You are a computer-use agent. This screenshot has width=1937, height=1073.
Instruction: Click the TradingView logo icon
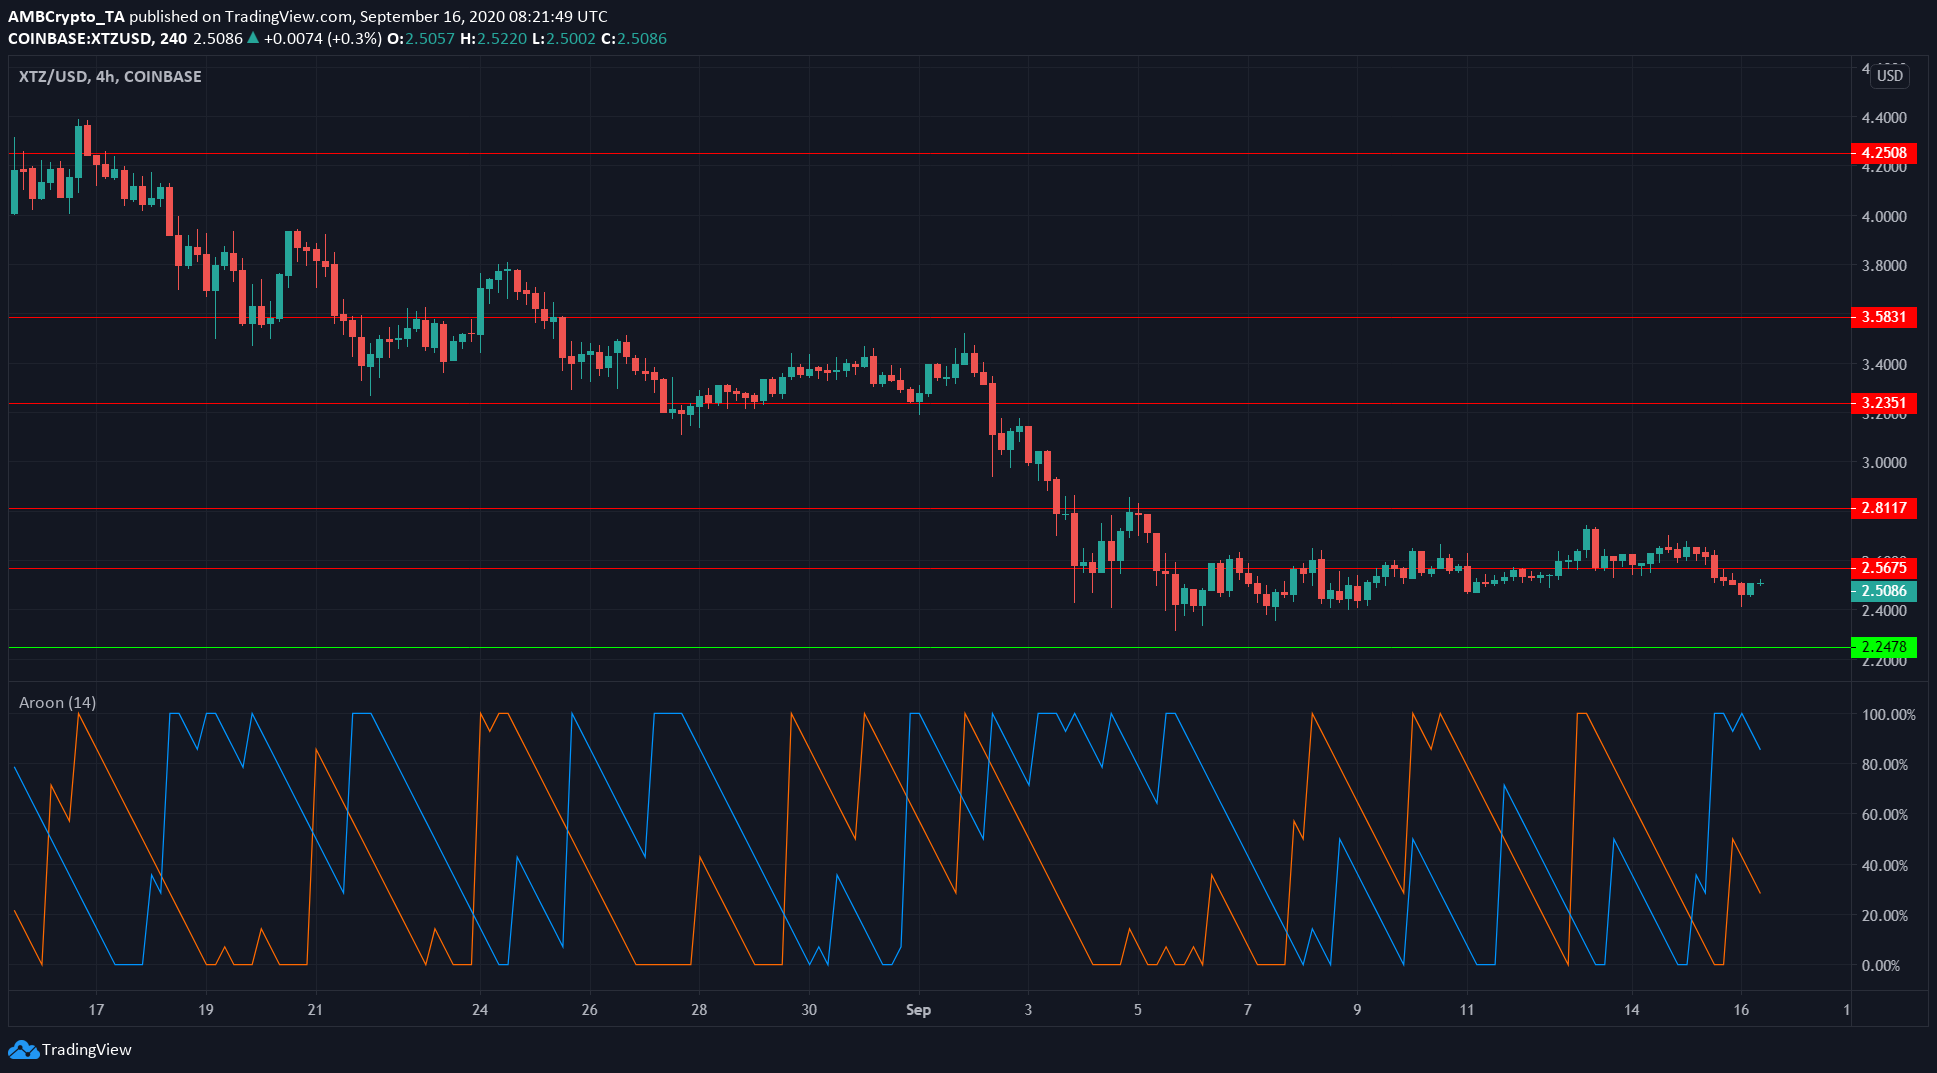click(23, 1049)
